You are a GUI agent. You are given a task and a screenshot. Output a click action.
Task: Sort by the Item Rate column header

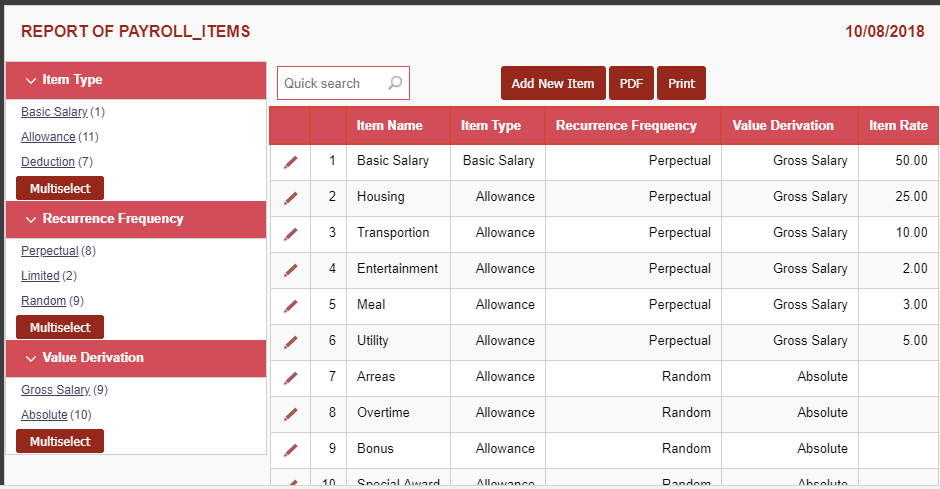coord(897,126)
